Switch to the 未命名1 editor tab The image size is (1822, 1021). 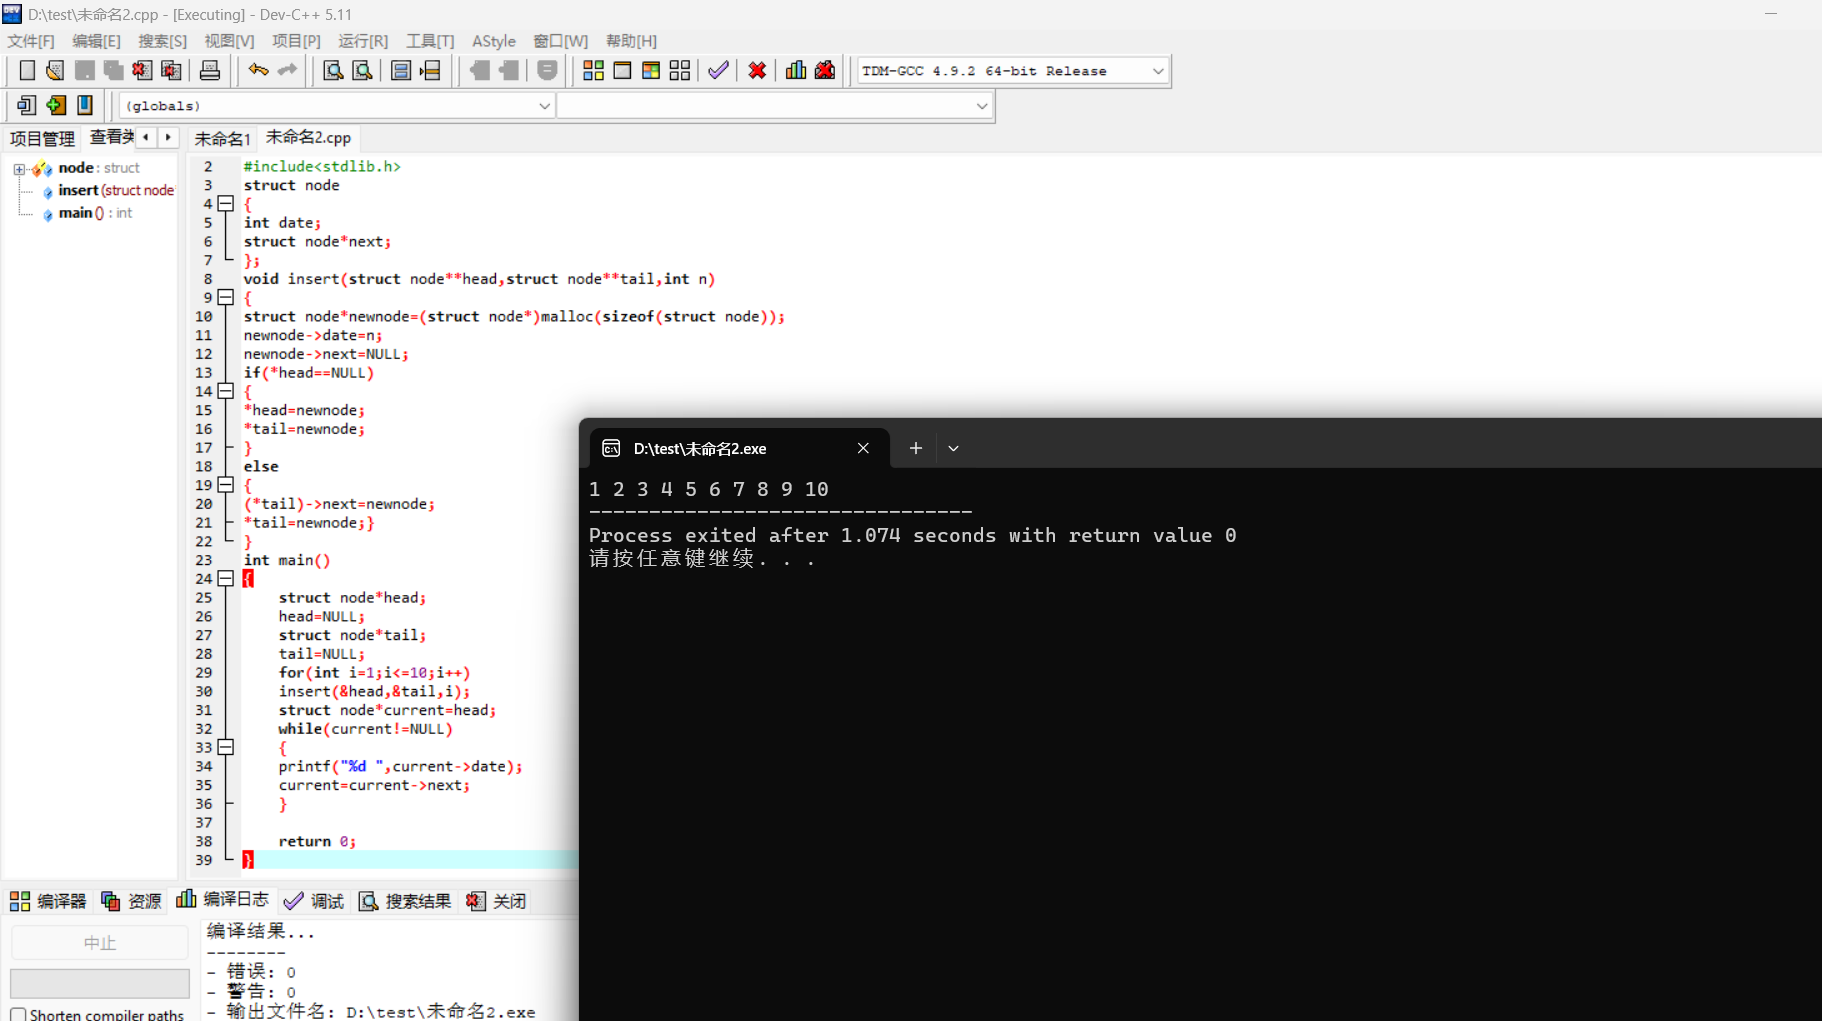[222, 138]
